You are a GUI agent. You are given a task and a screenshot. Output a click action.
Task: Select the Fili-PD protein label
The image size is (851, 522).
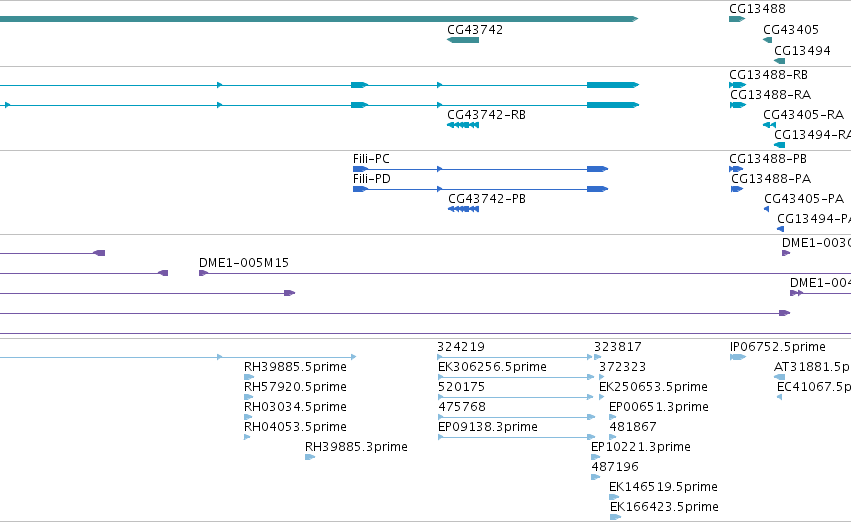pyautogui.click(x=372, y=179)
